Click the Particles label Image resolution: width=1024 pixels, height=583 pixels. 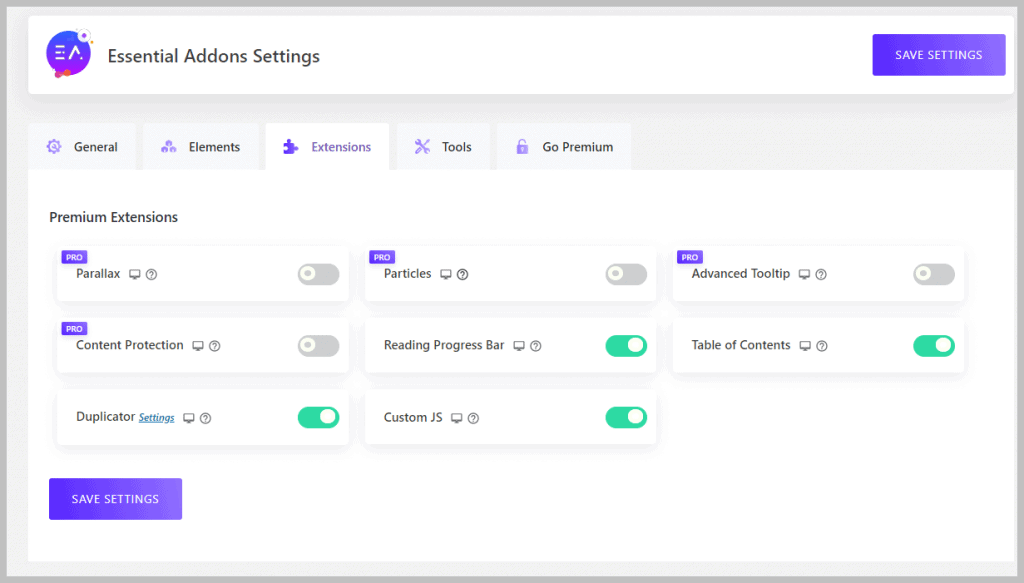[408, 274]
